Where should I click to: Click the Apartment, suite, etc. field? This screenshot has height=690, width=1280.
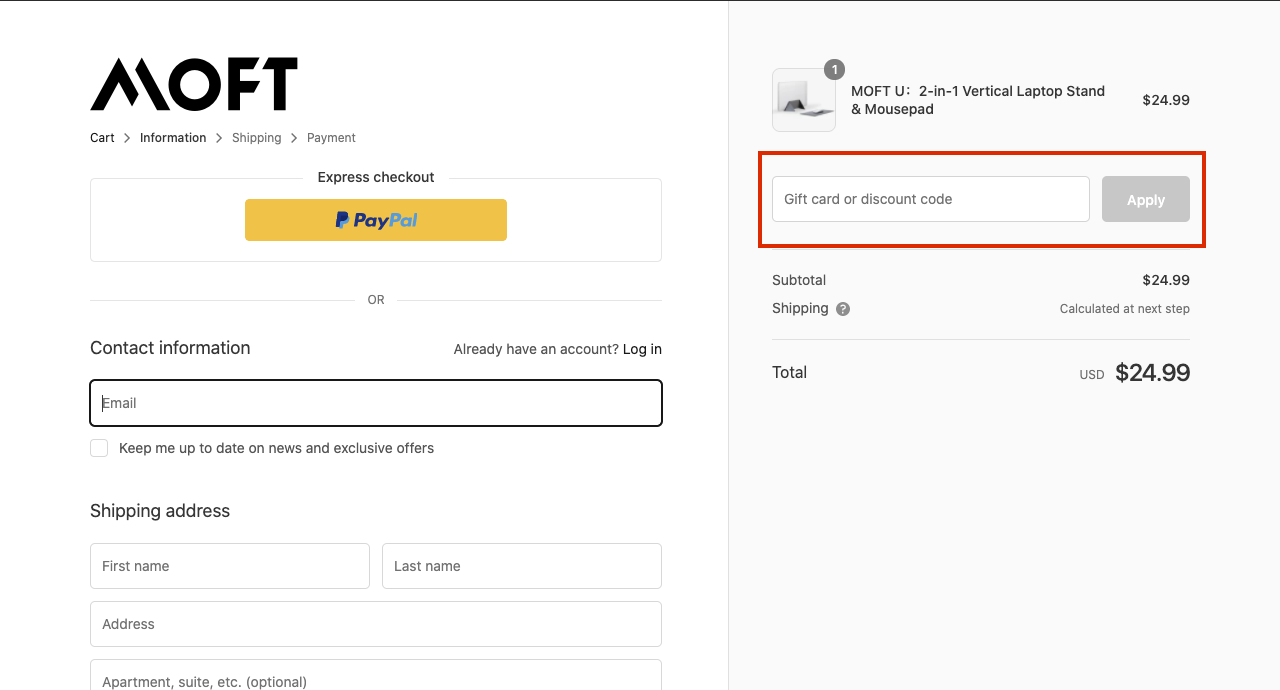pos(376,675)
